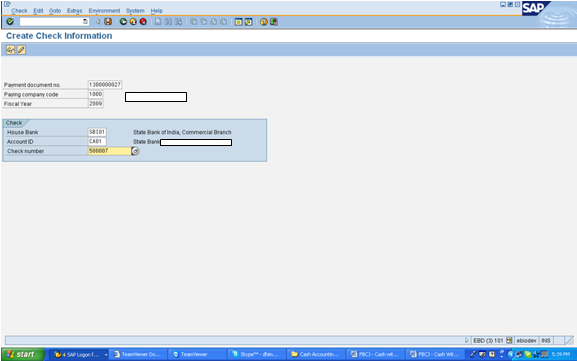Click the system tray clock showing 5:39 PM
Image resolution: width=577 pixels, height=361 pixels.
click(x=560, y=354)
